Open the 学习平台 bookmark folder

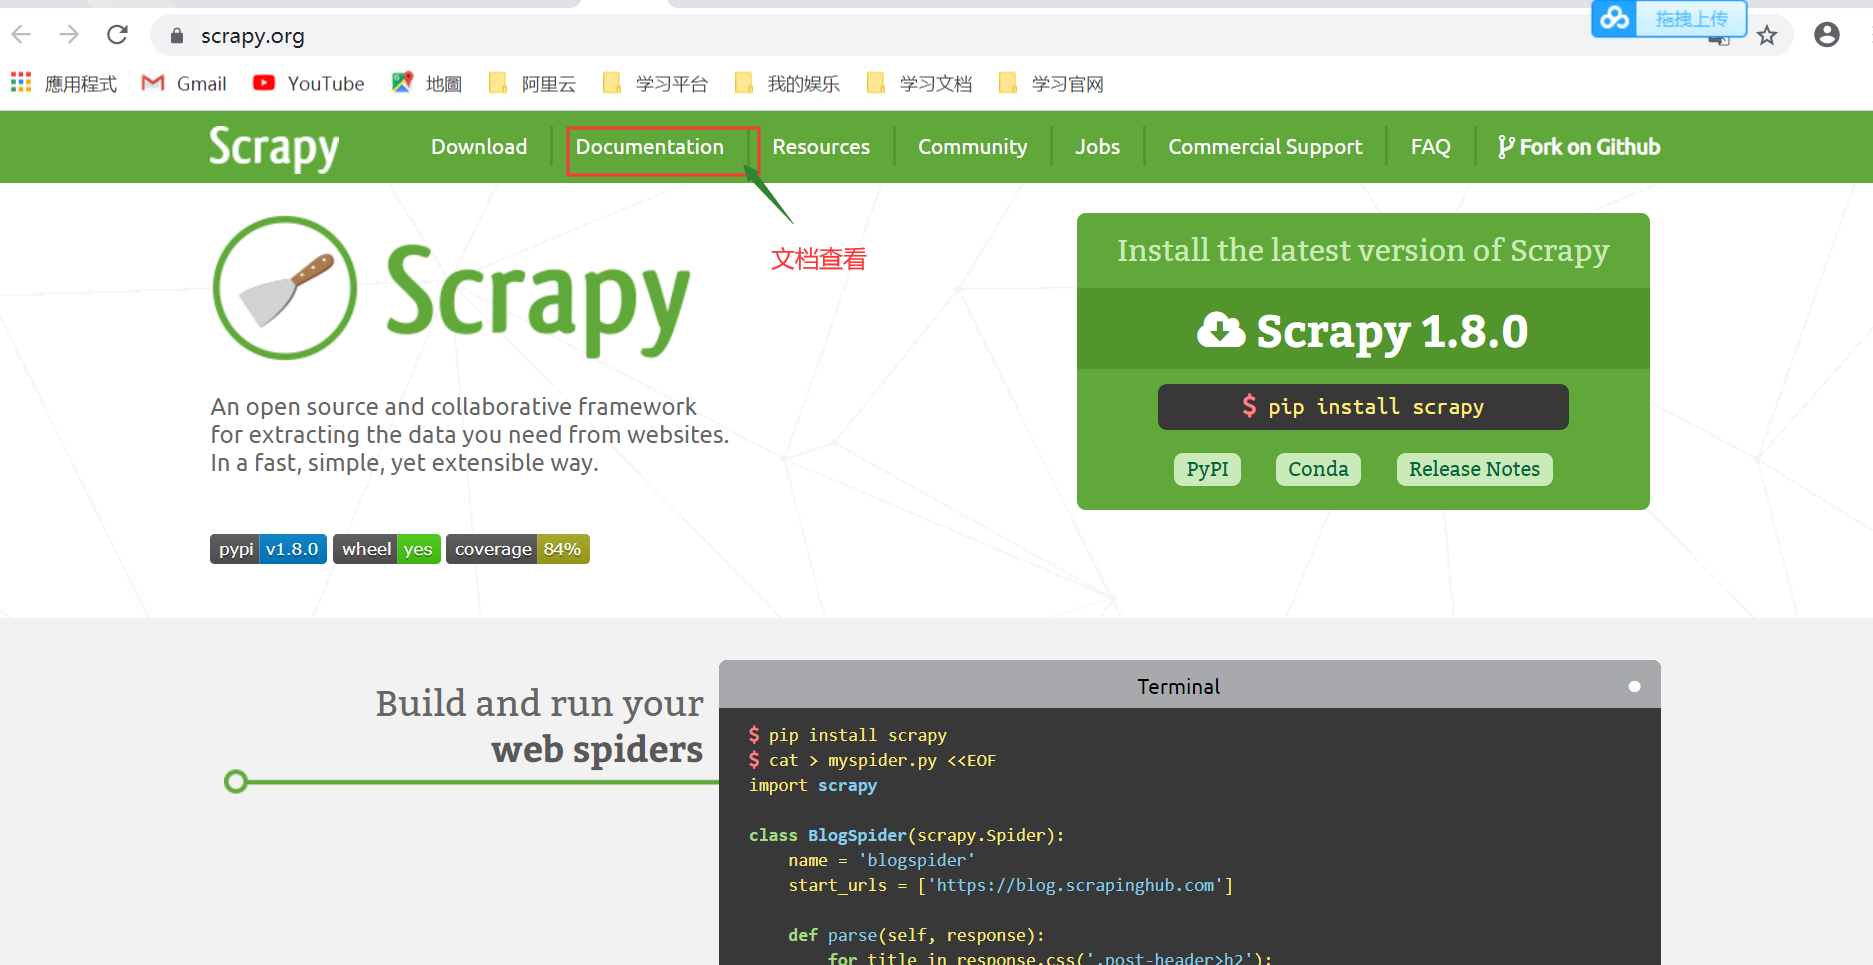click(x=655, y=84)
